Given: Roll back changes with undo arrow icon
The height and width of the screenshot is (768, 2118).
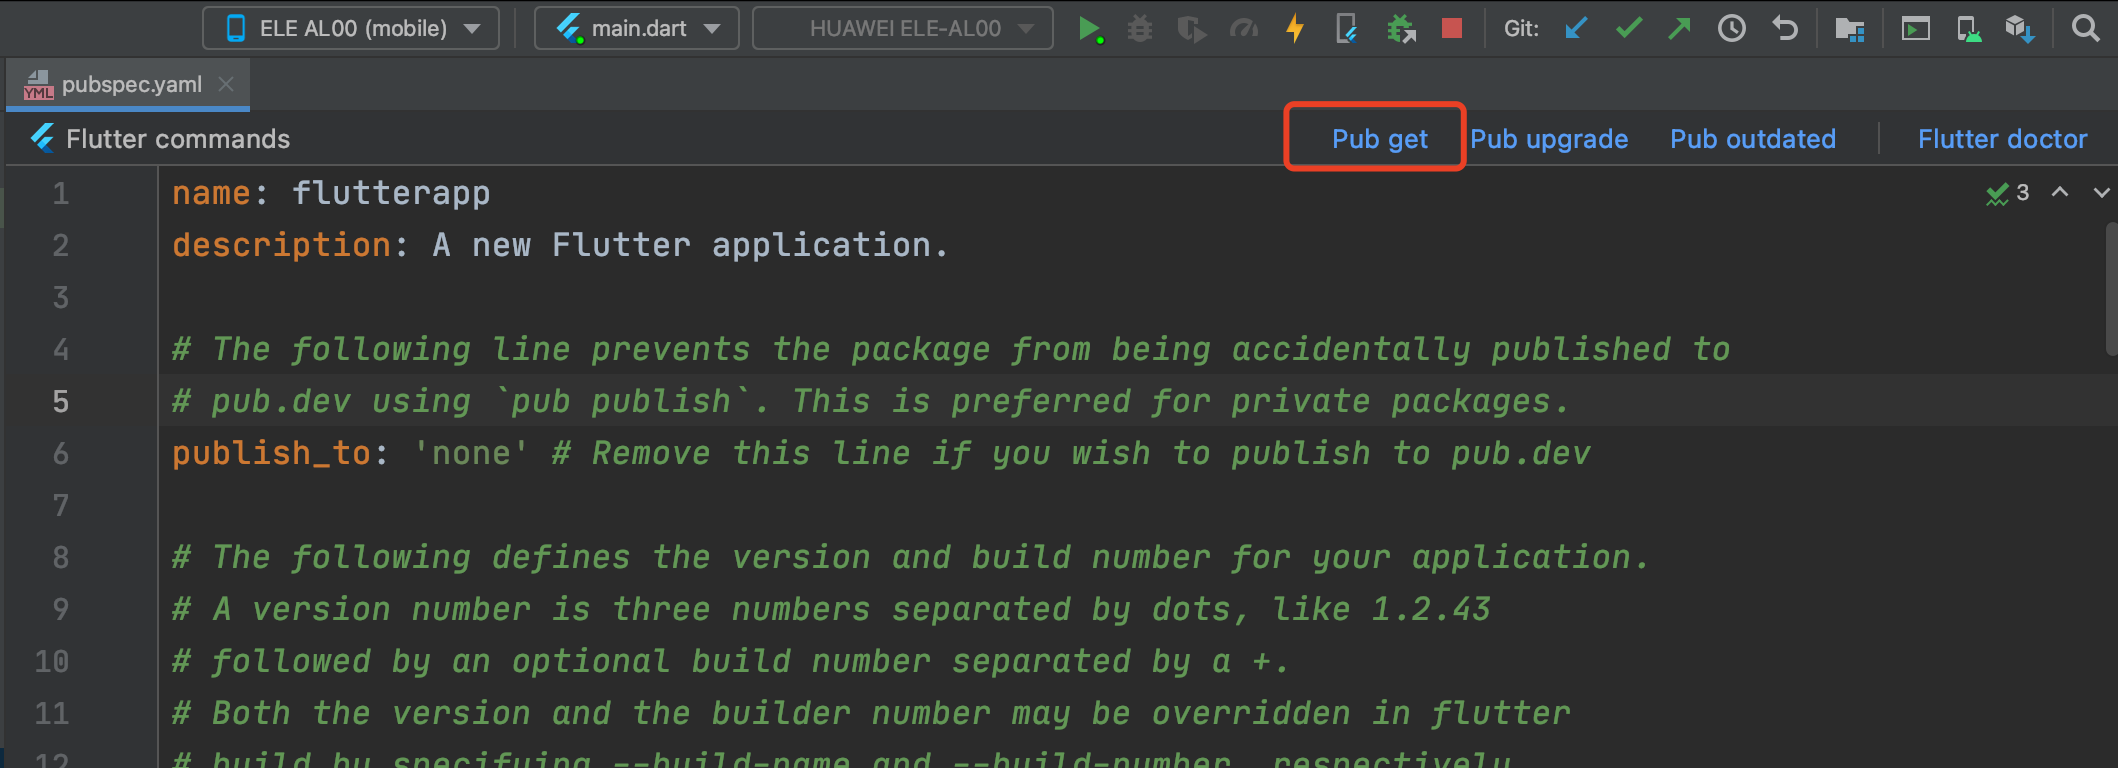Looking at the screenshot, I should 1785,29.
